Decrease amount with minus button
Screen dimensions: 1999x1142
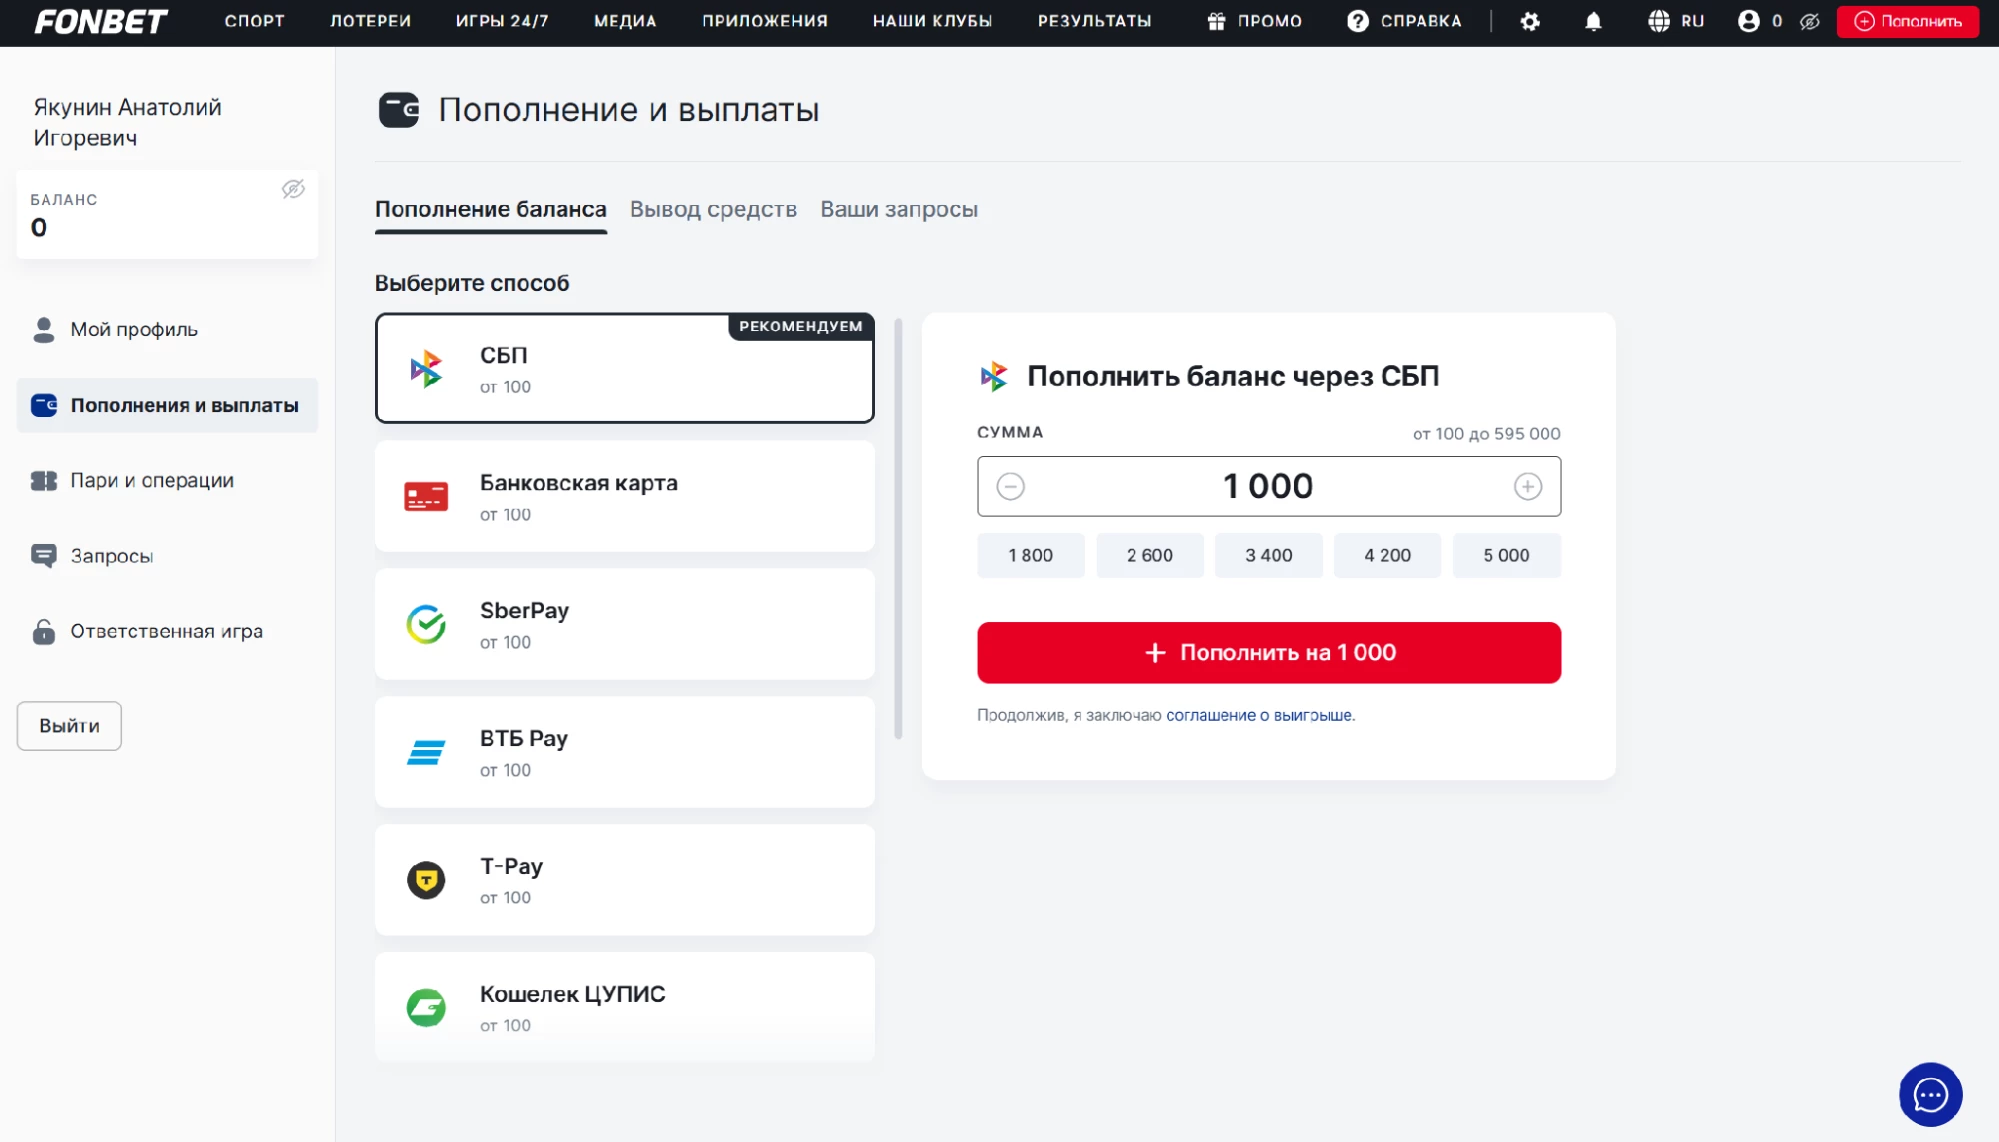pyautogui.click(x=1010, y=486)
